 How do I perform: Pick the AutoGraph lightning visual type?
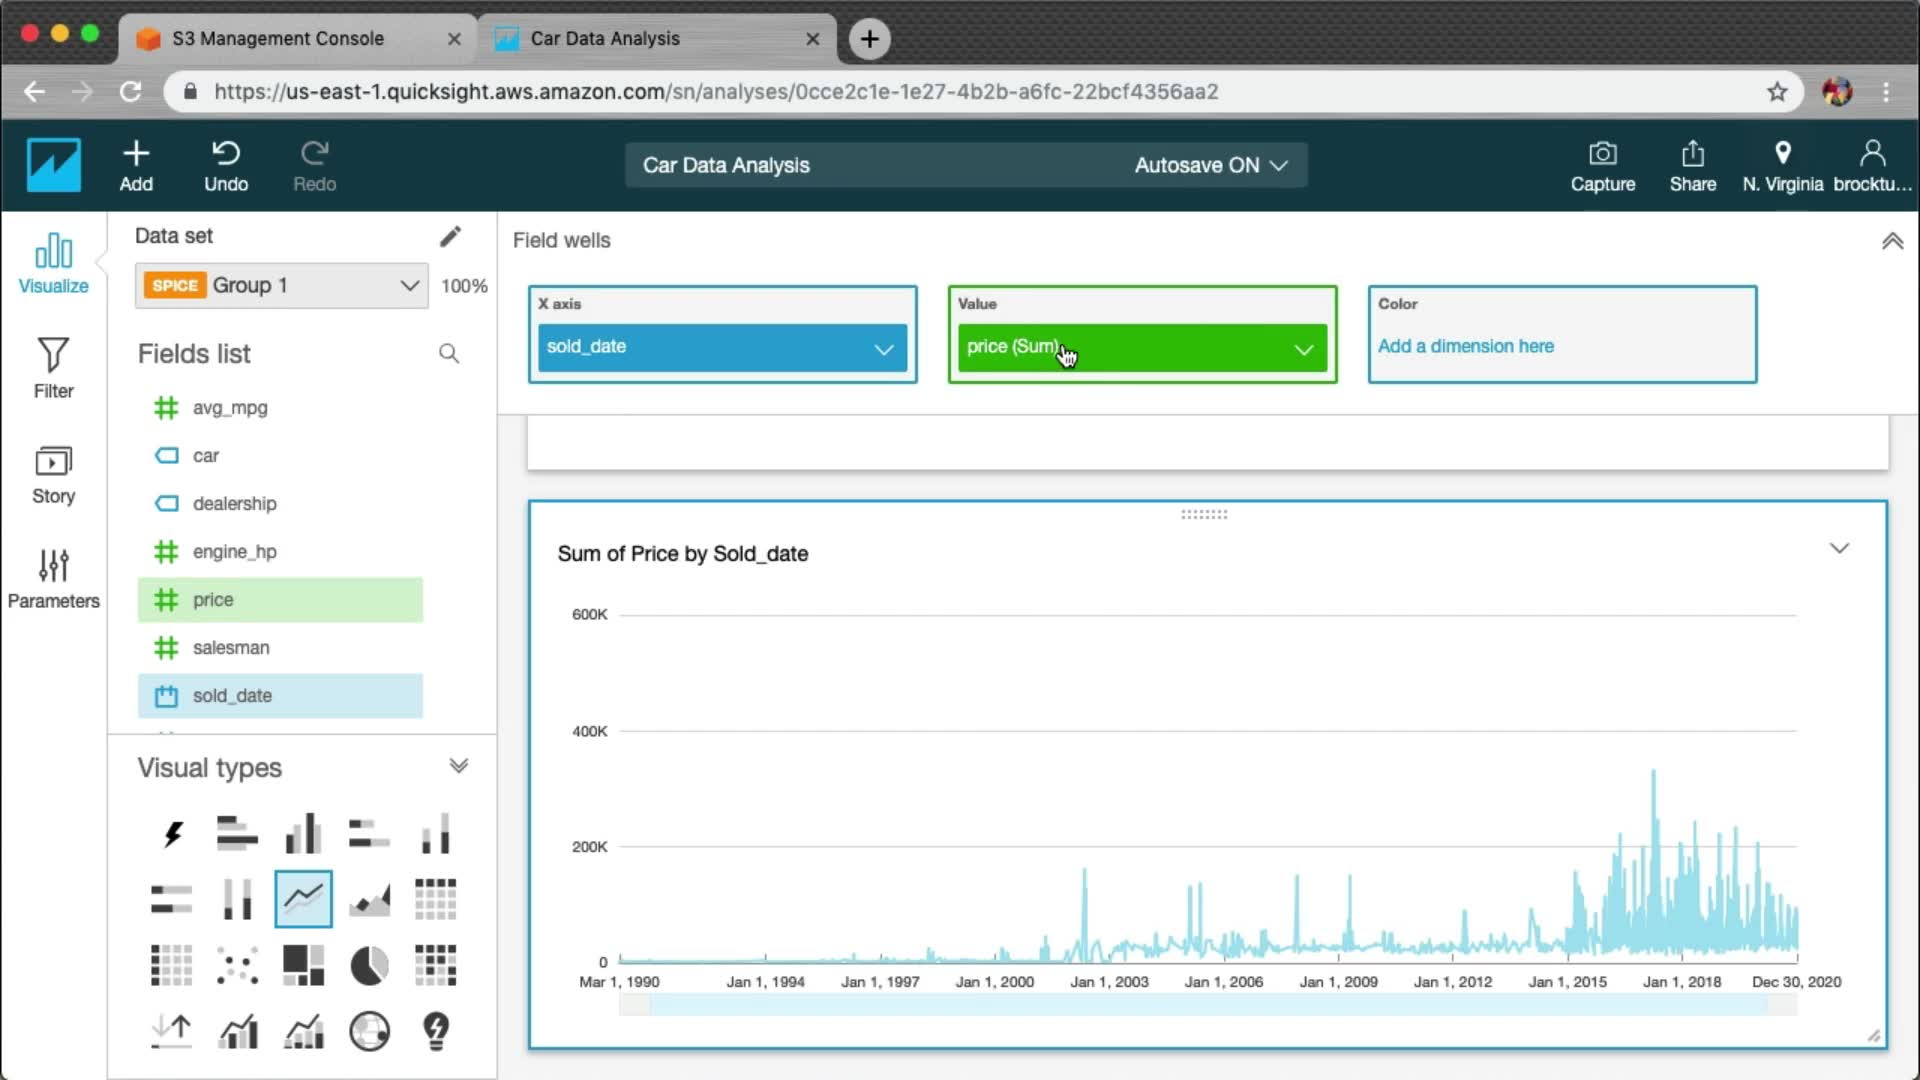tap(172, 833)
